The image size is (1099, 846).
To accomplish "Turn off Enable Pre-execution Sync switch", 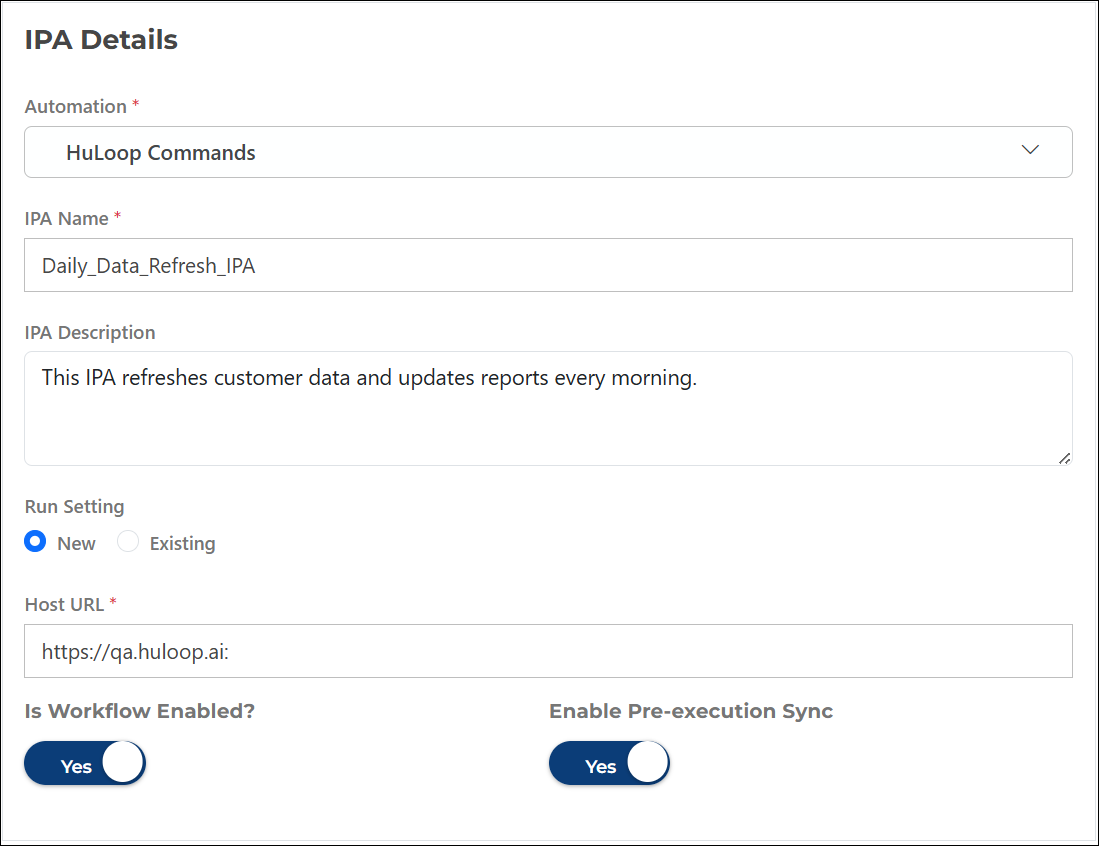I will tap(609, 765).
